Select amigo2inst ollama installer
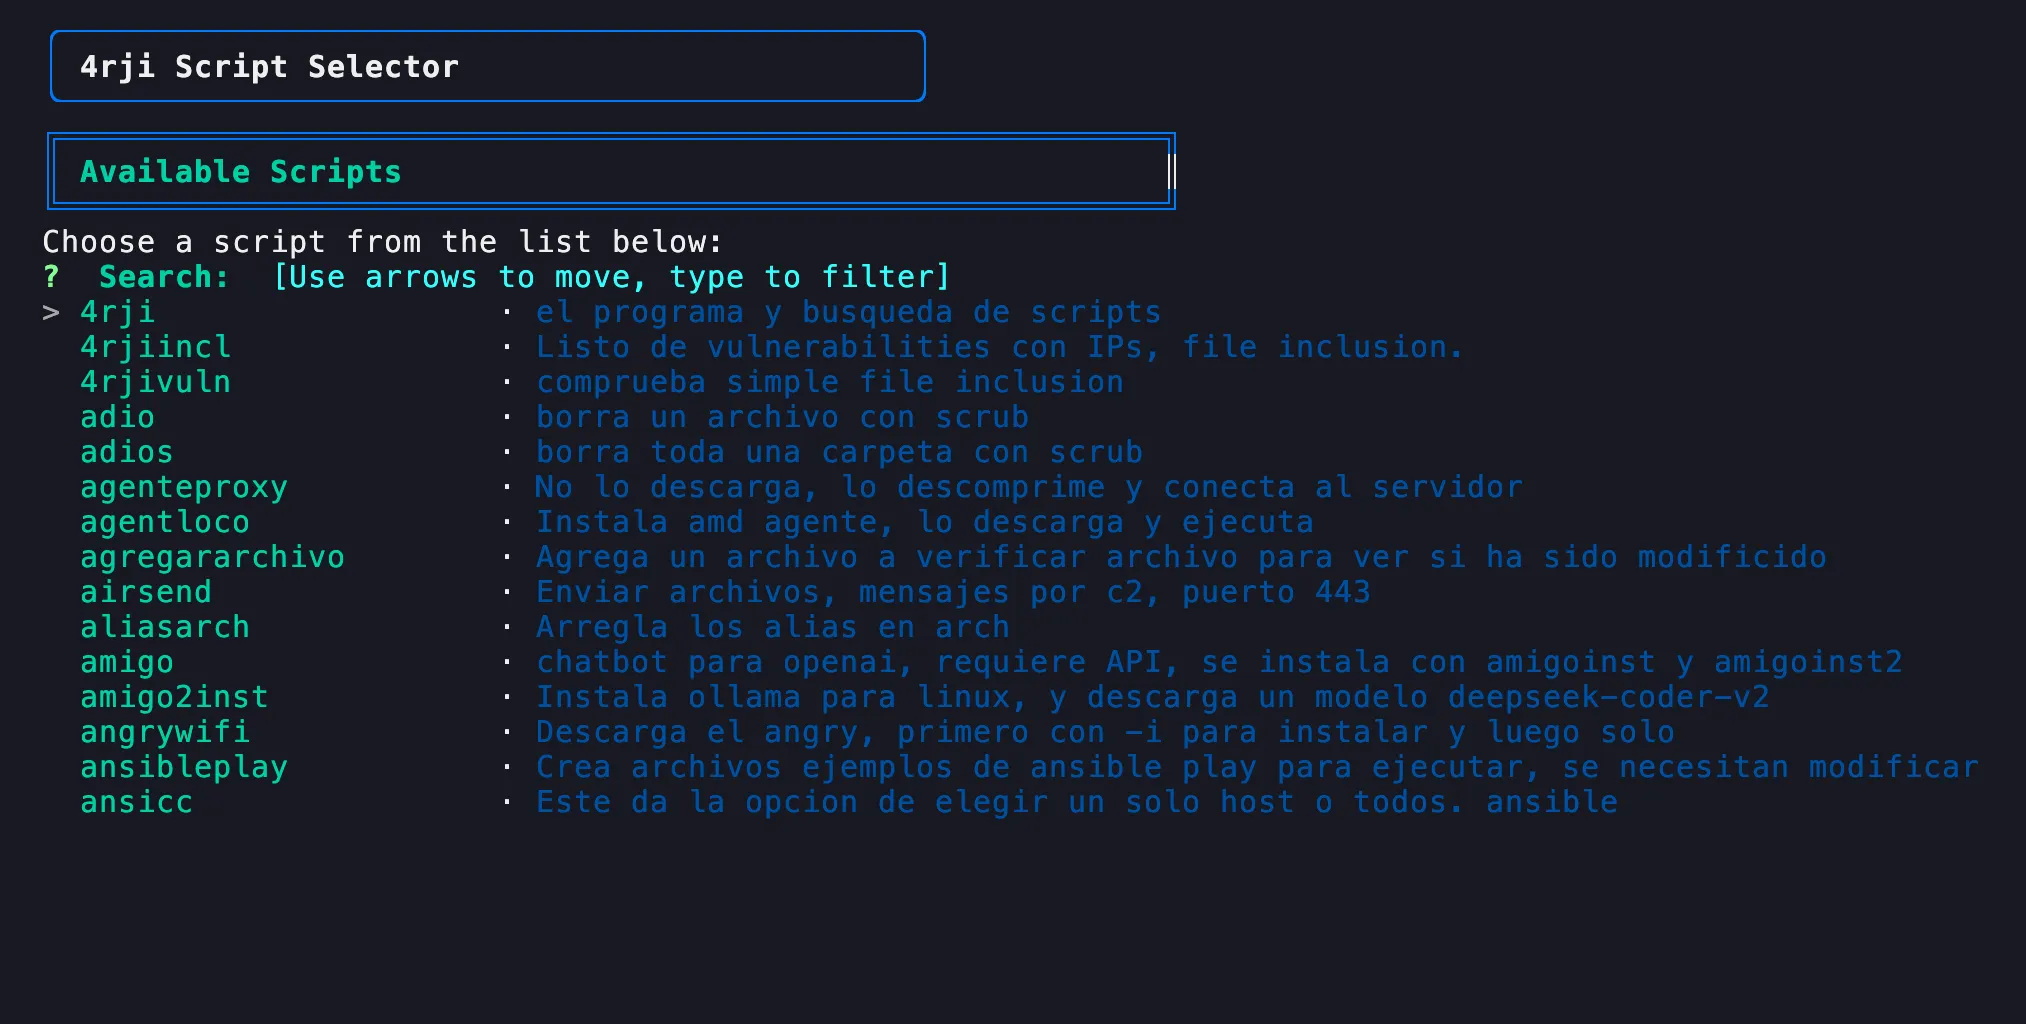Screen dimensions: 2026x1024 click(173, 696)
